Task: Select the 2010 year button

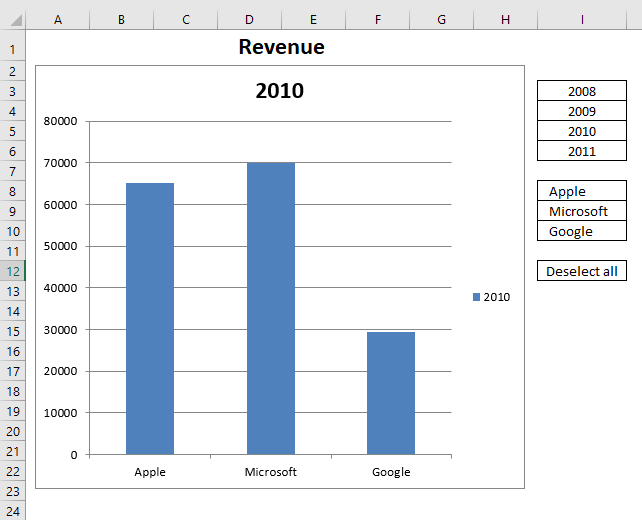Action: coord(581,131)
